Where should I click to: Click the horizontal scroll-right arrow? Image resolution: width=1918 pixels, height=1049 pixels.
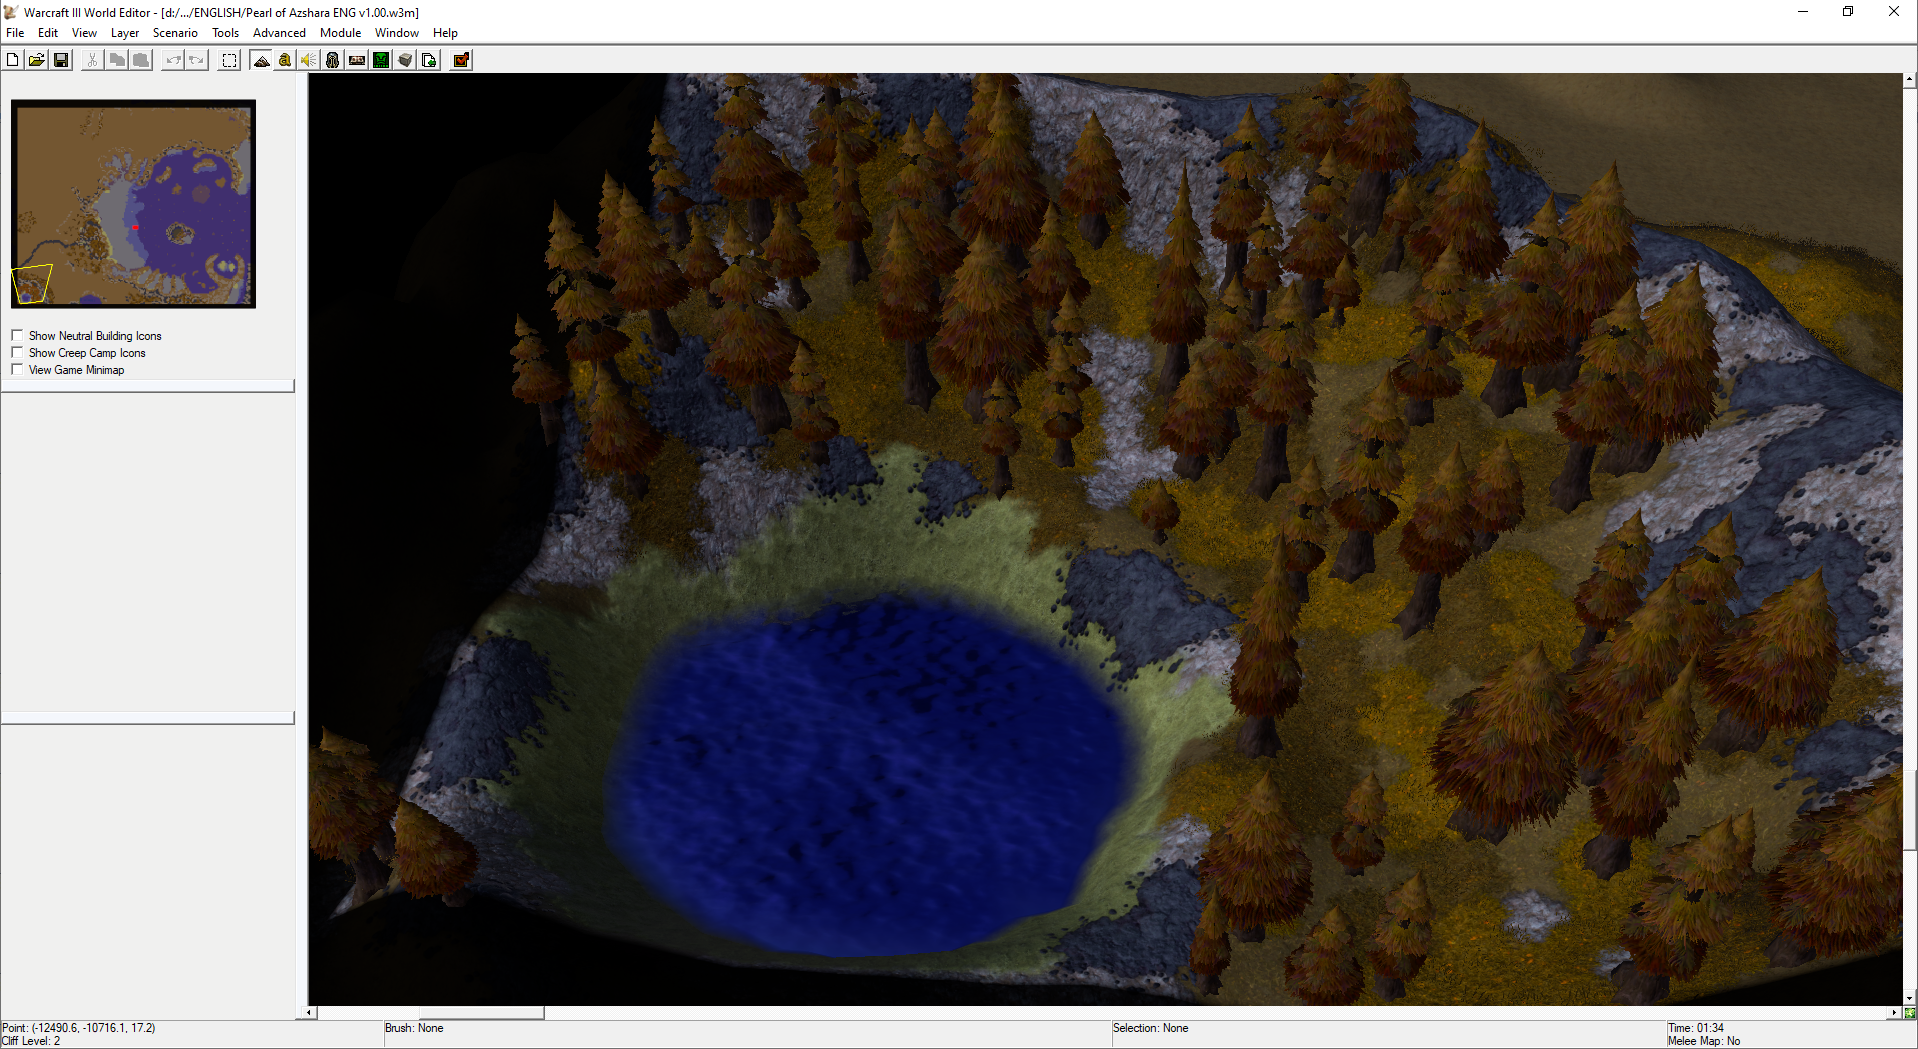pos(1894,1013)
